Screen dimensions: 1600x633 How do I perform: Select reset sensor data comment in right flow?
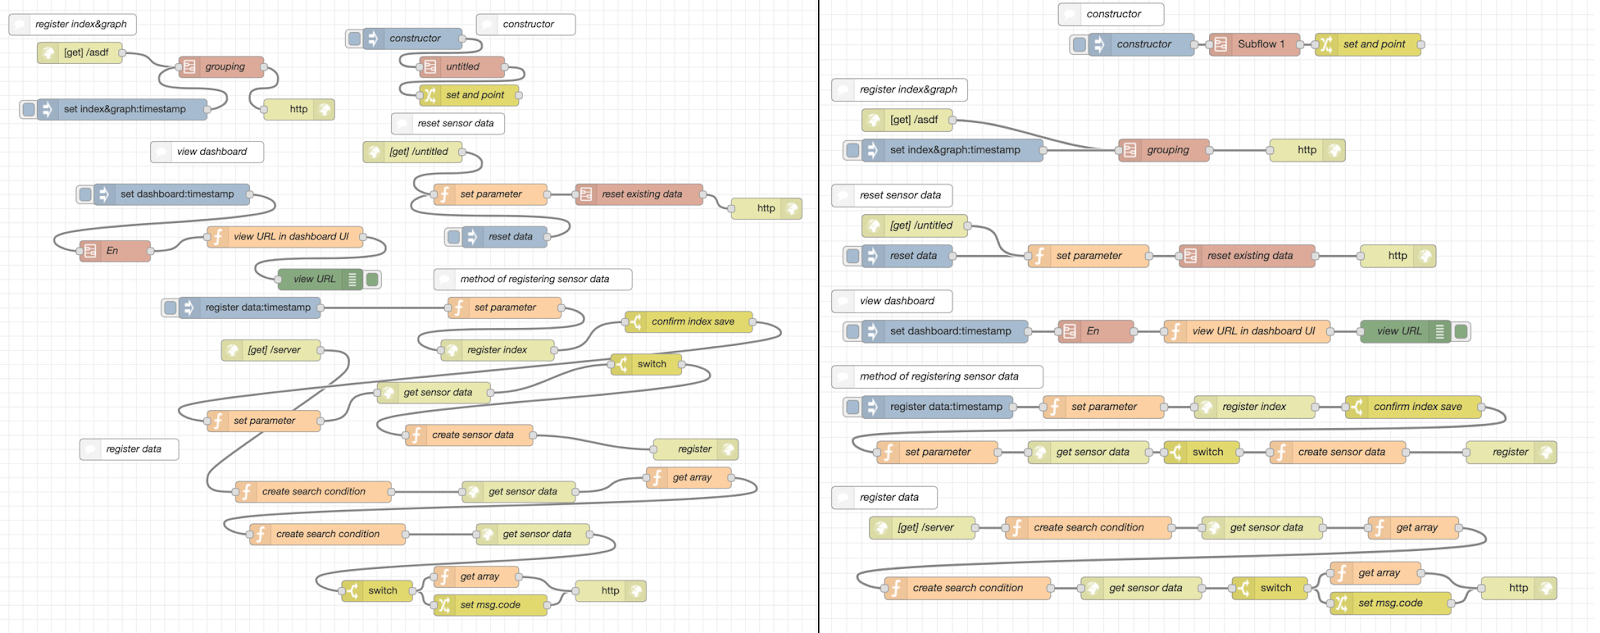point(892,195)
